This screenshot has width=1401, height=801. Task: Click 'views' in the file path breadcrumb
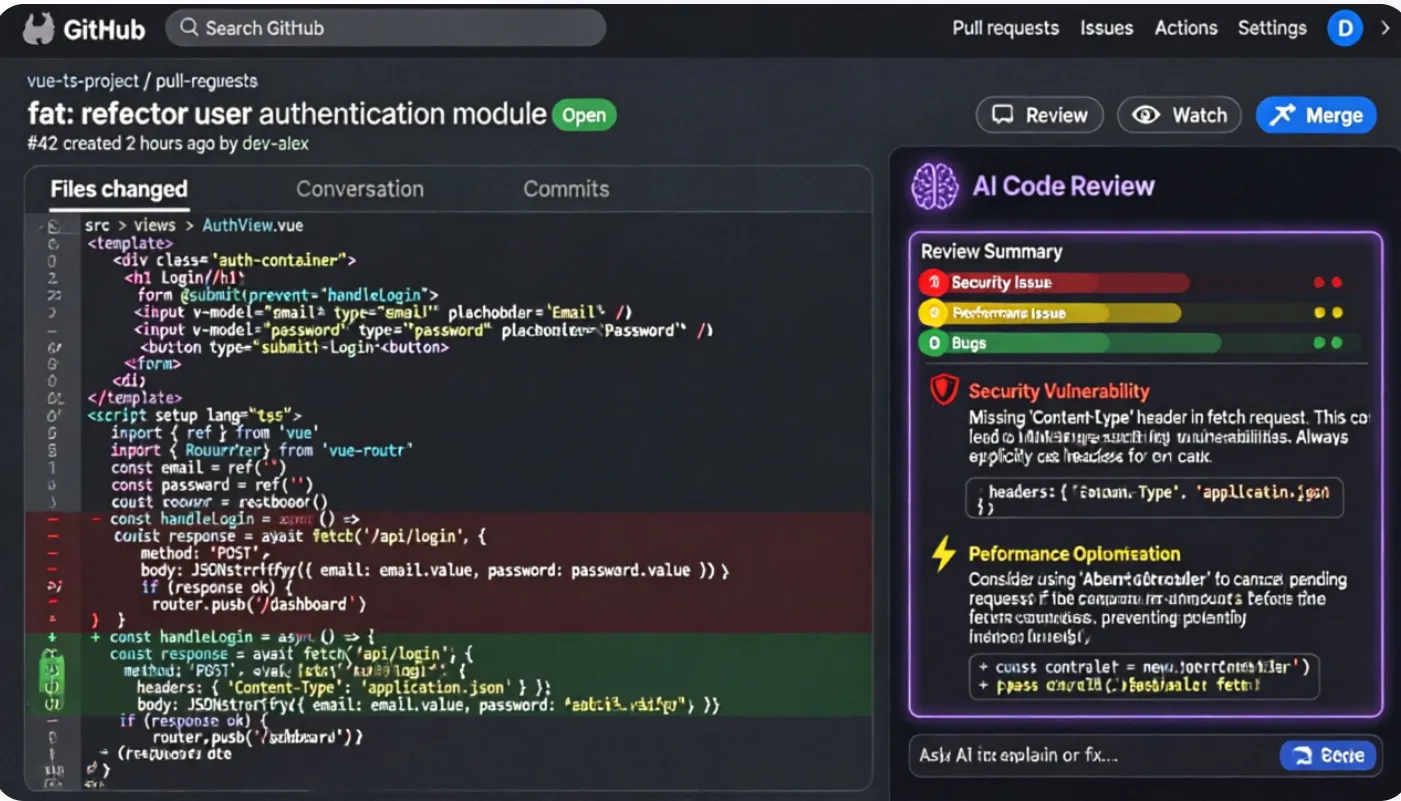click(x=154, y=226)
